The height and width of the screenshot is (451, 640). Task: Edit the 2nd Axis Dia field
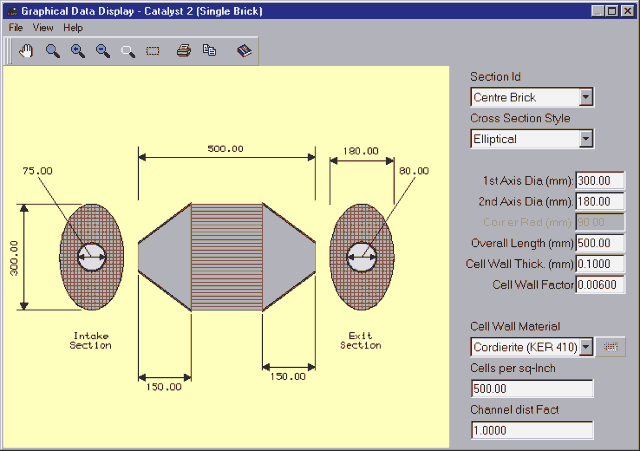click(600, 202)
